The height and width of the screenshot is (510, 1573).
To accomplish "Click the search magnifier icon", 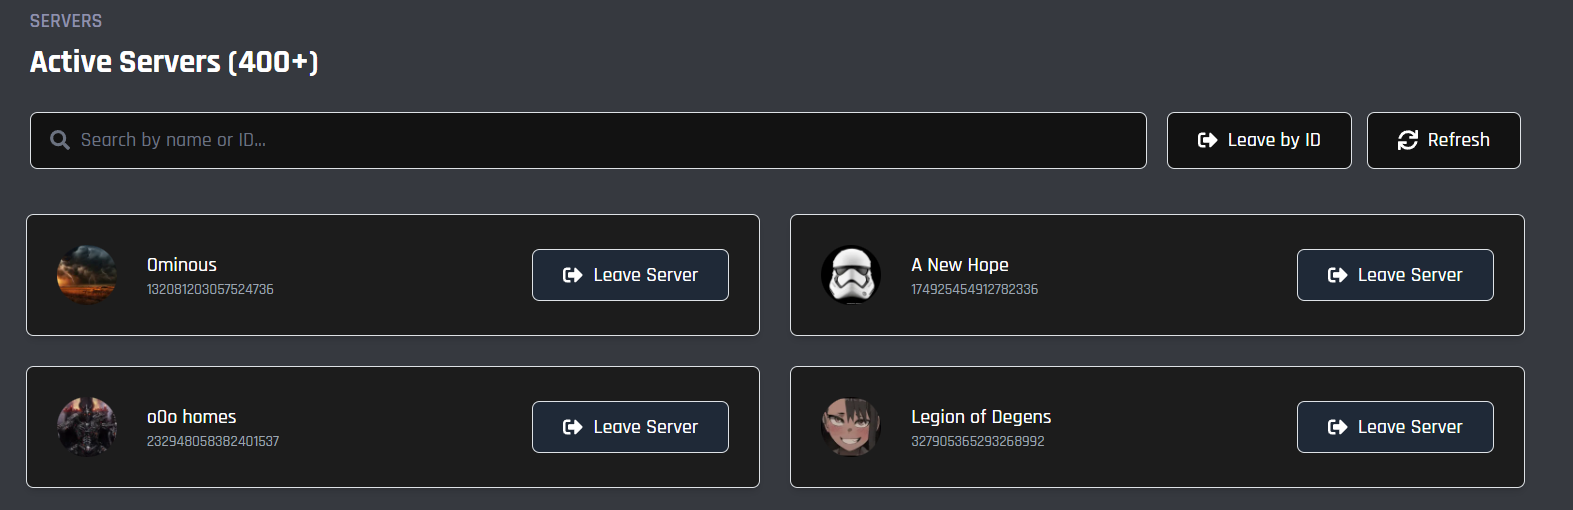I will 60,140.
